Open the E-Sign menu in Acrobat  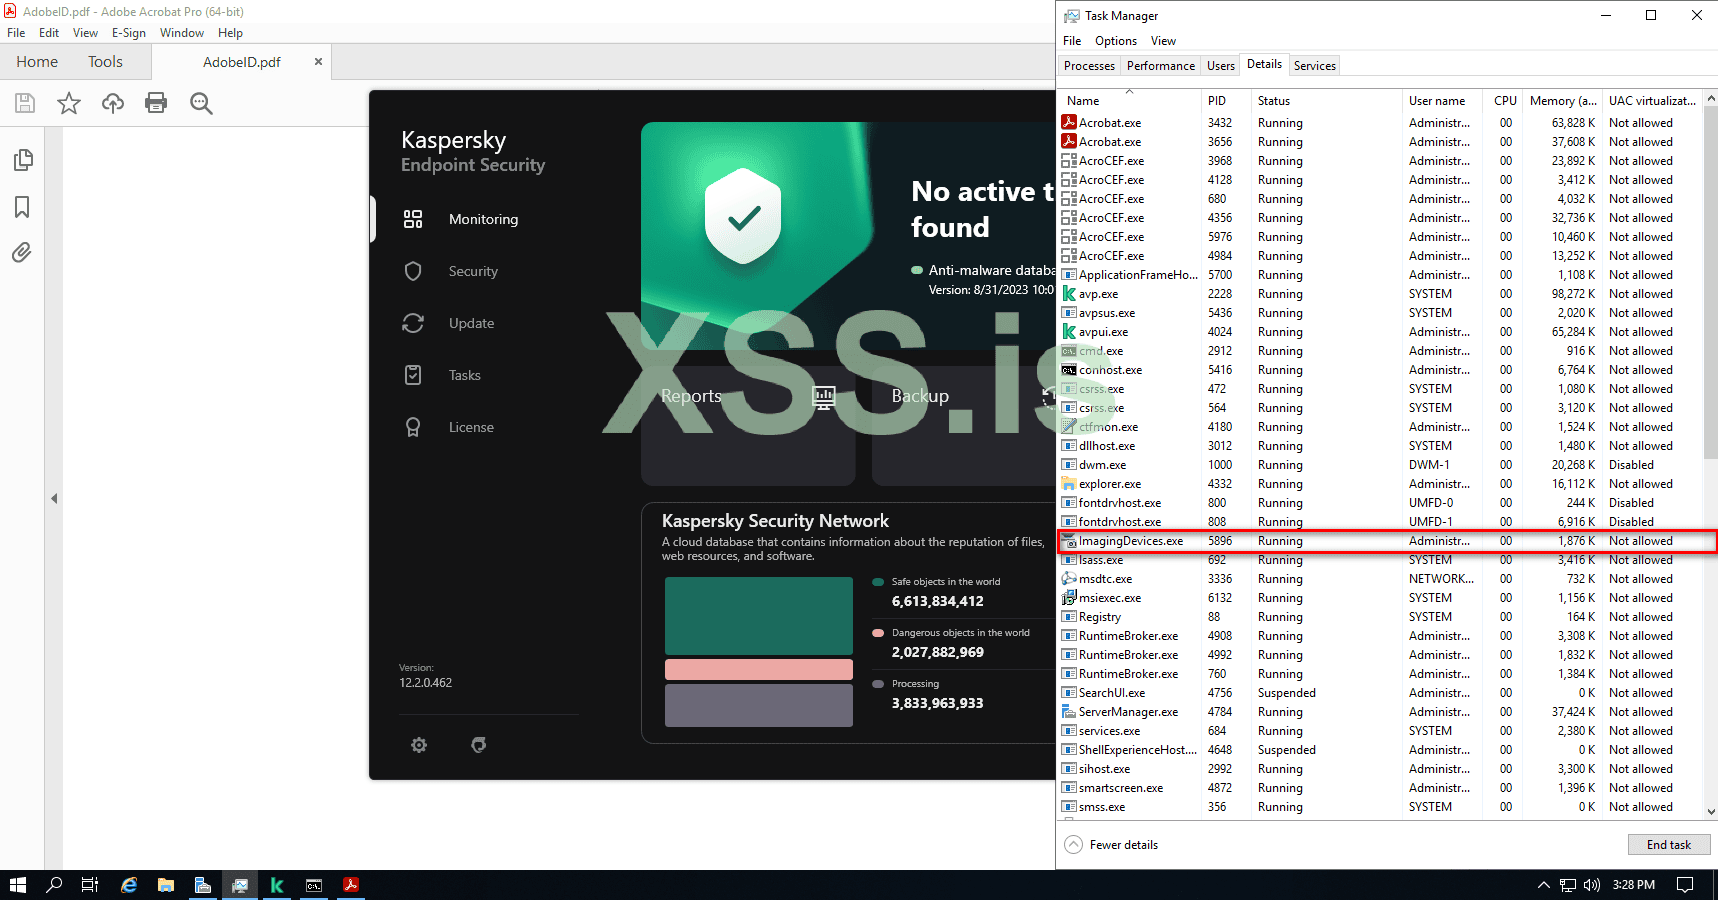129,33
